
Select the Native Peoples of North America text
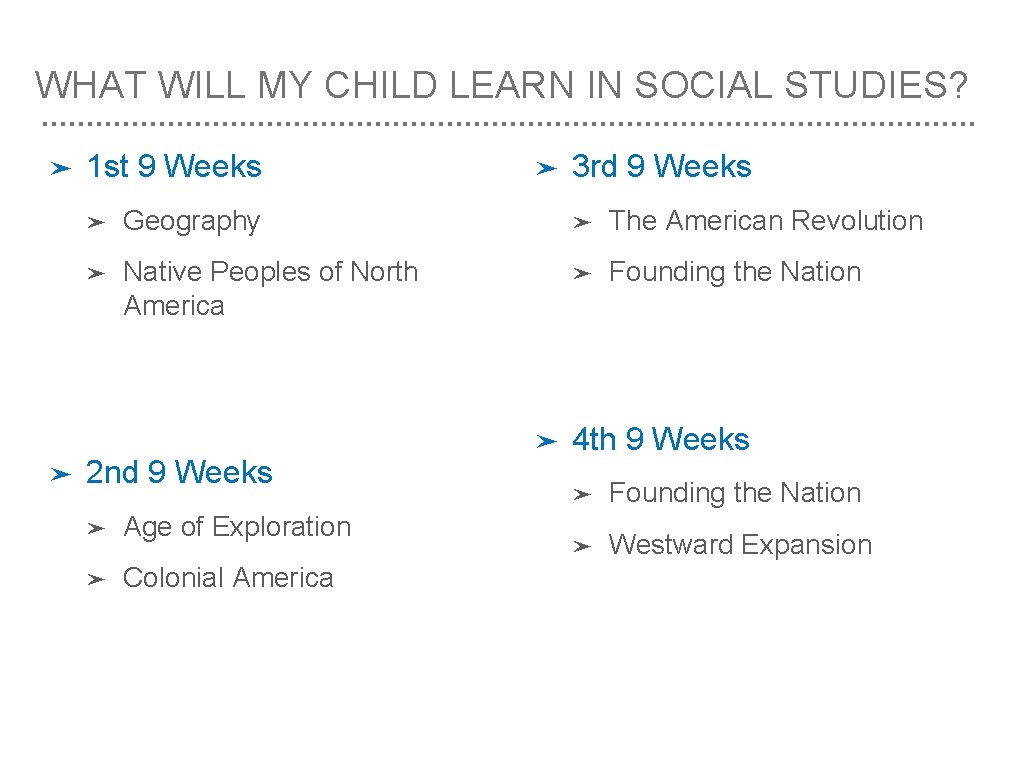(x=270, y=288)
